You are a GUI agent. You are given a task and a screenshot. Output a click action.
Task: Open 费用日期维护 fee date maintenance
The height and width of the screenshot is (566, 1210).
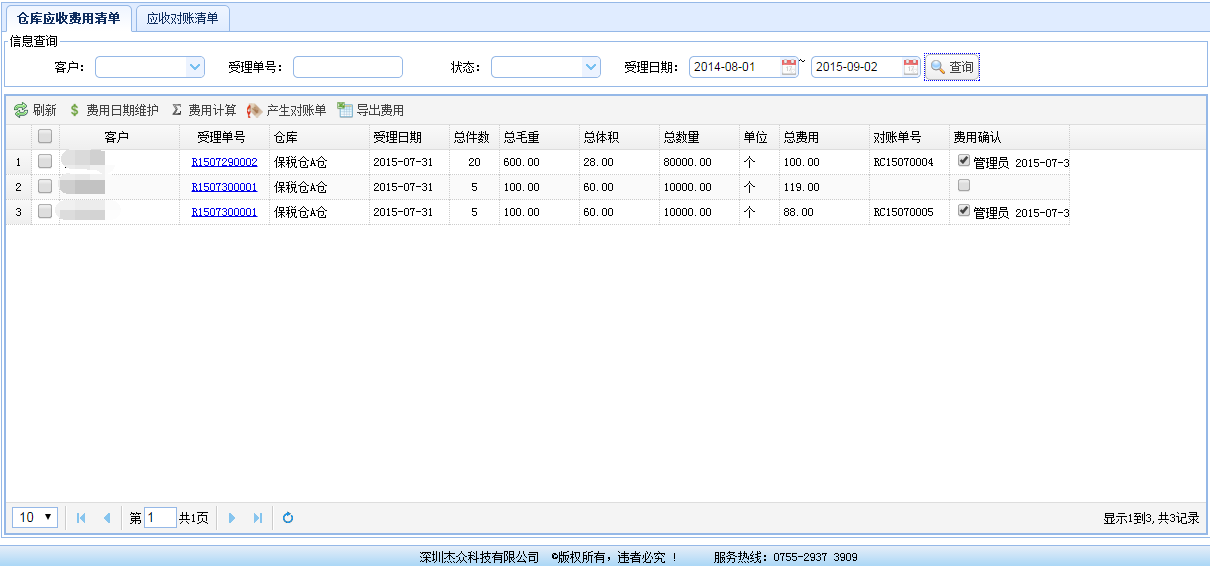click(113, 110)
